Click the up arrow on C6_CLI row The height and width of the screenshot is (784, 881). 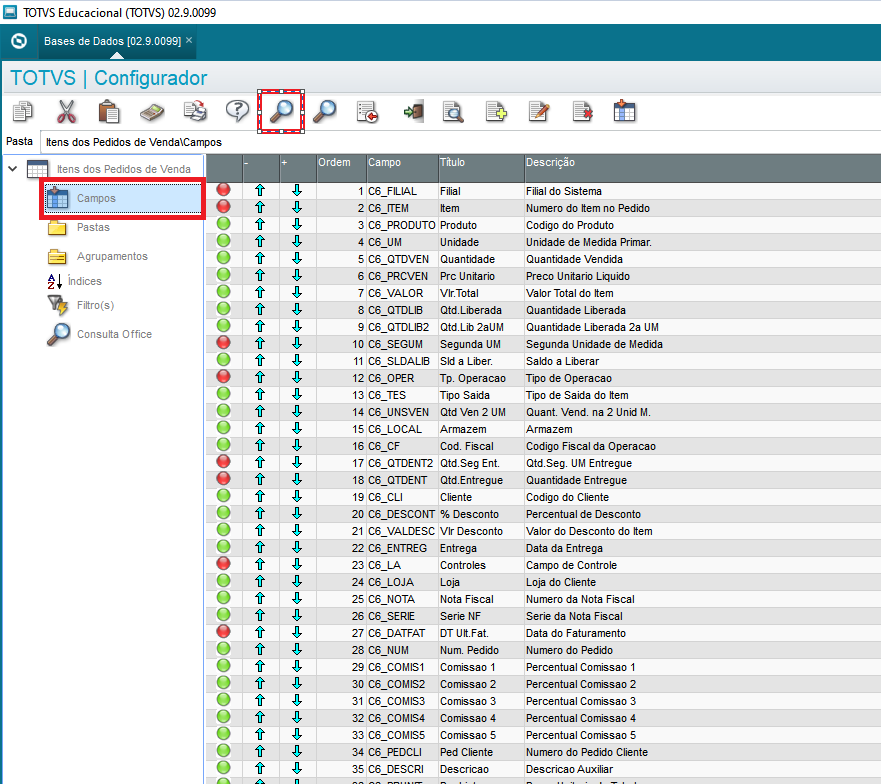(260, 497)
